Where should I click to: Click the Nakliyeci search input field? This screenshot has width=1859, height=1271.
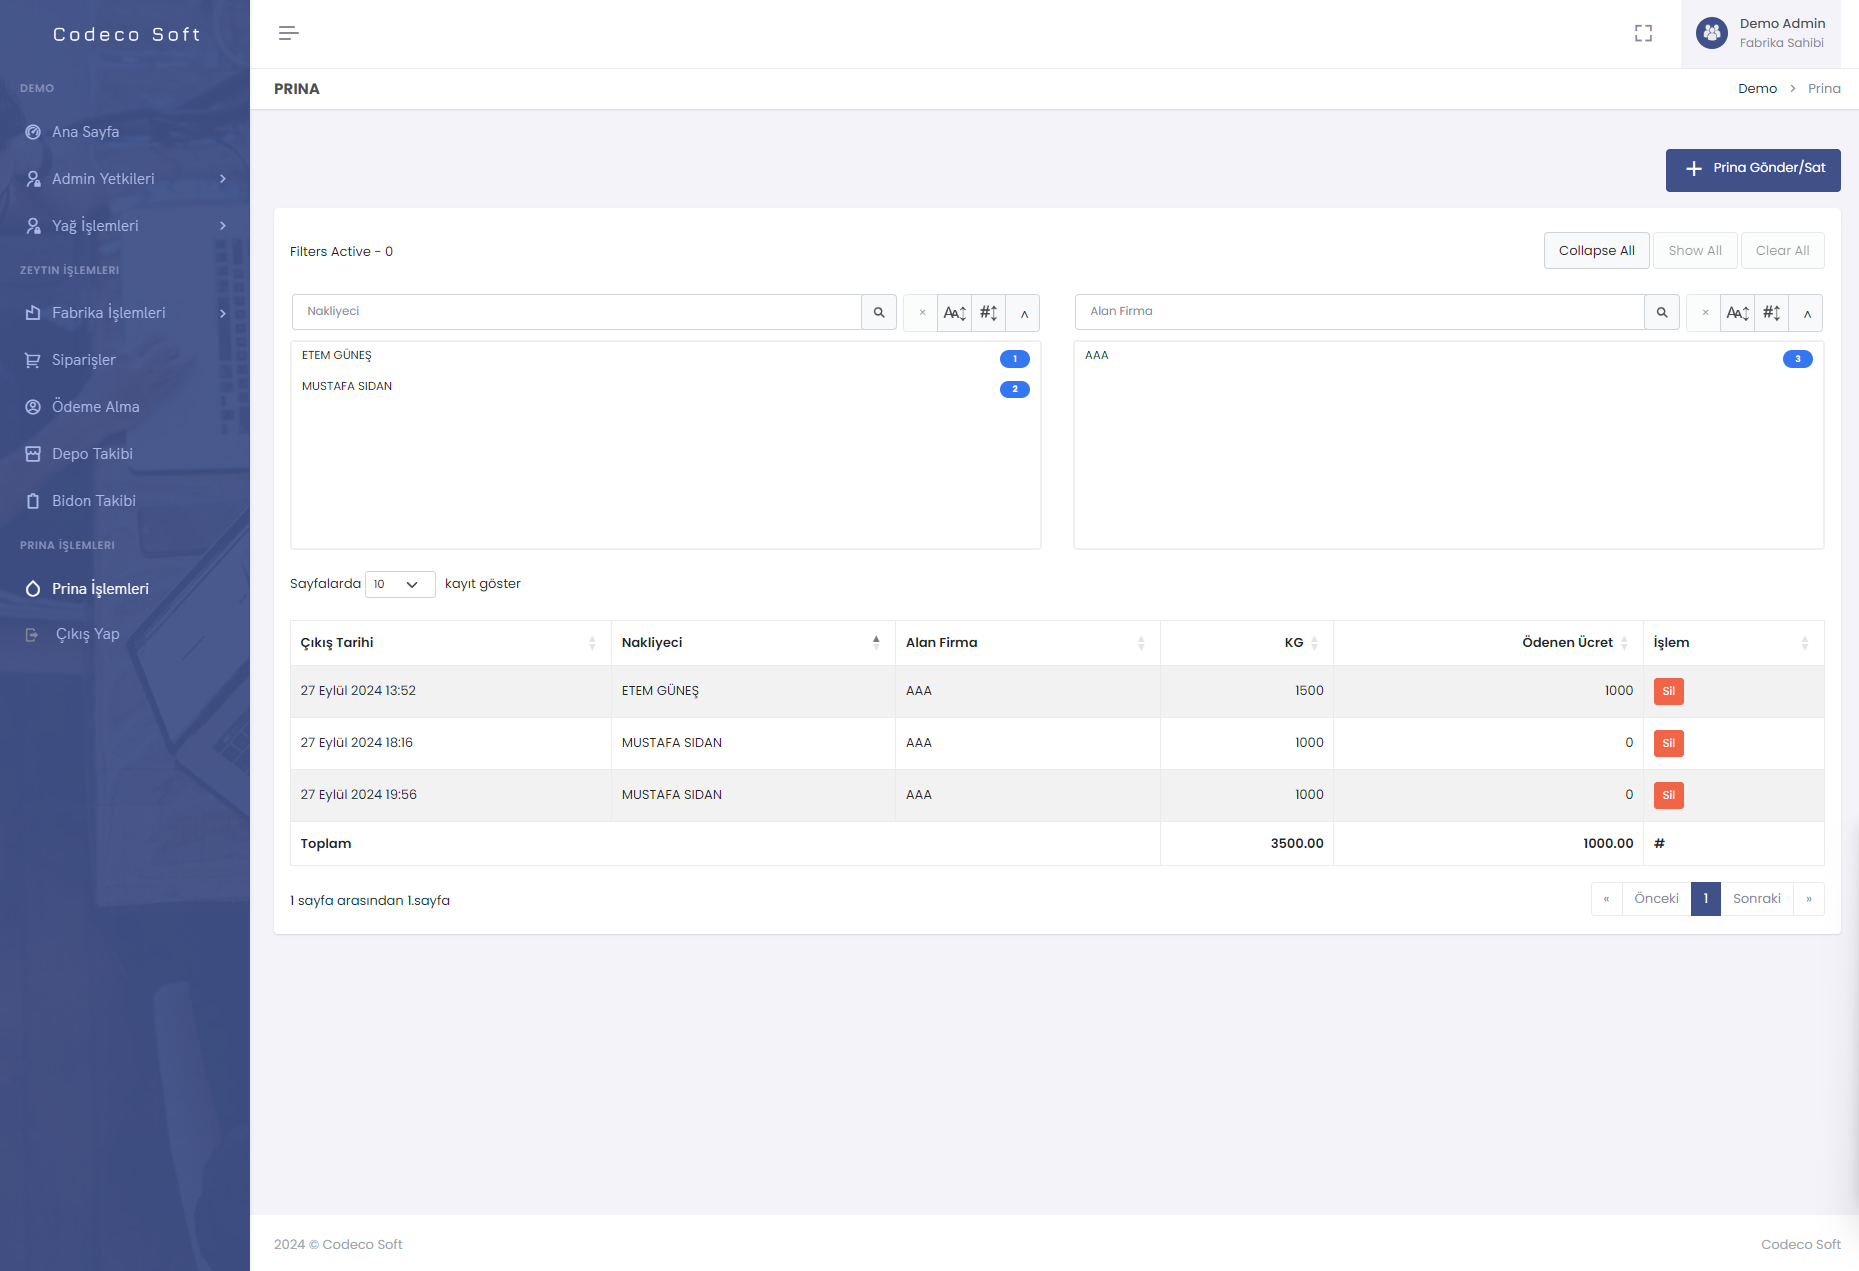[x=576, y=312]
